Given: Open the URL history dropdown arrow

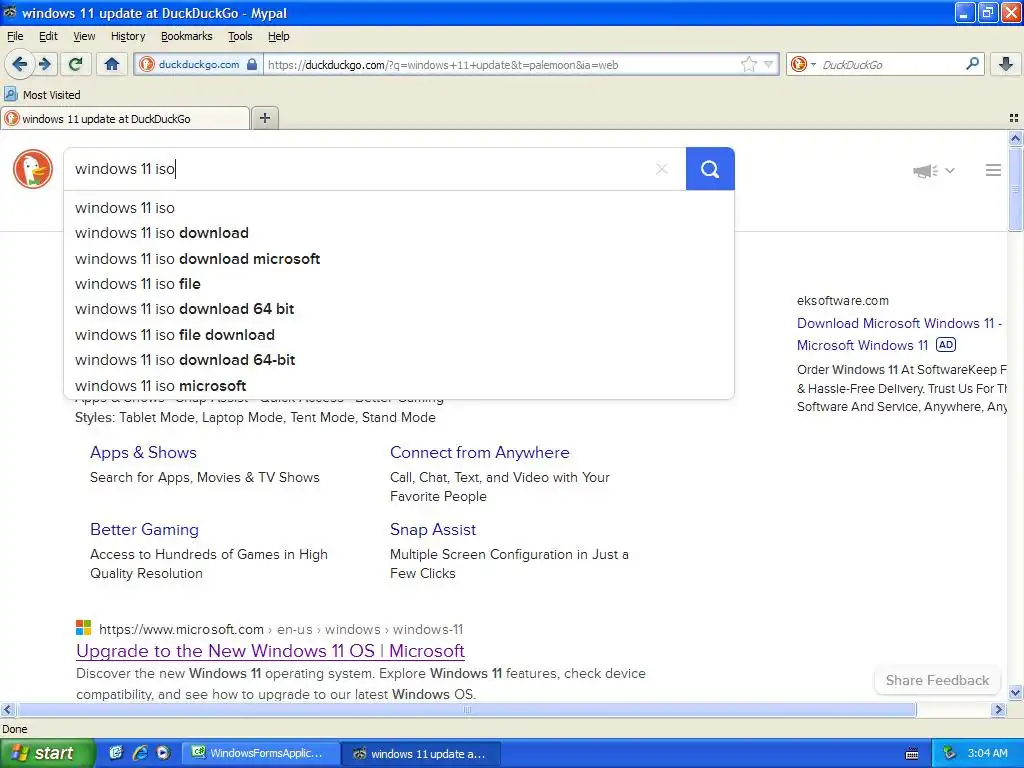Looking at the screenshot, I should click(x=769, y=64).
